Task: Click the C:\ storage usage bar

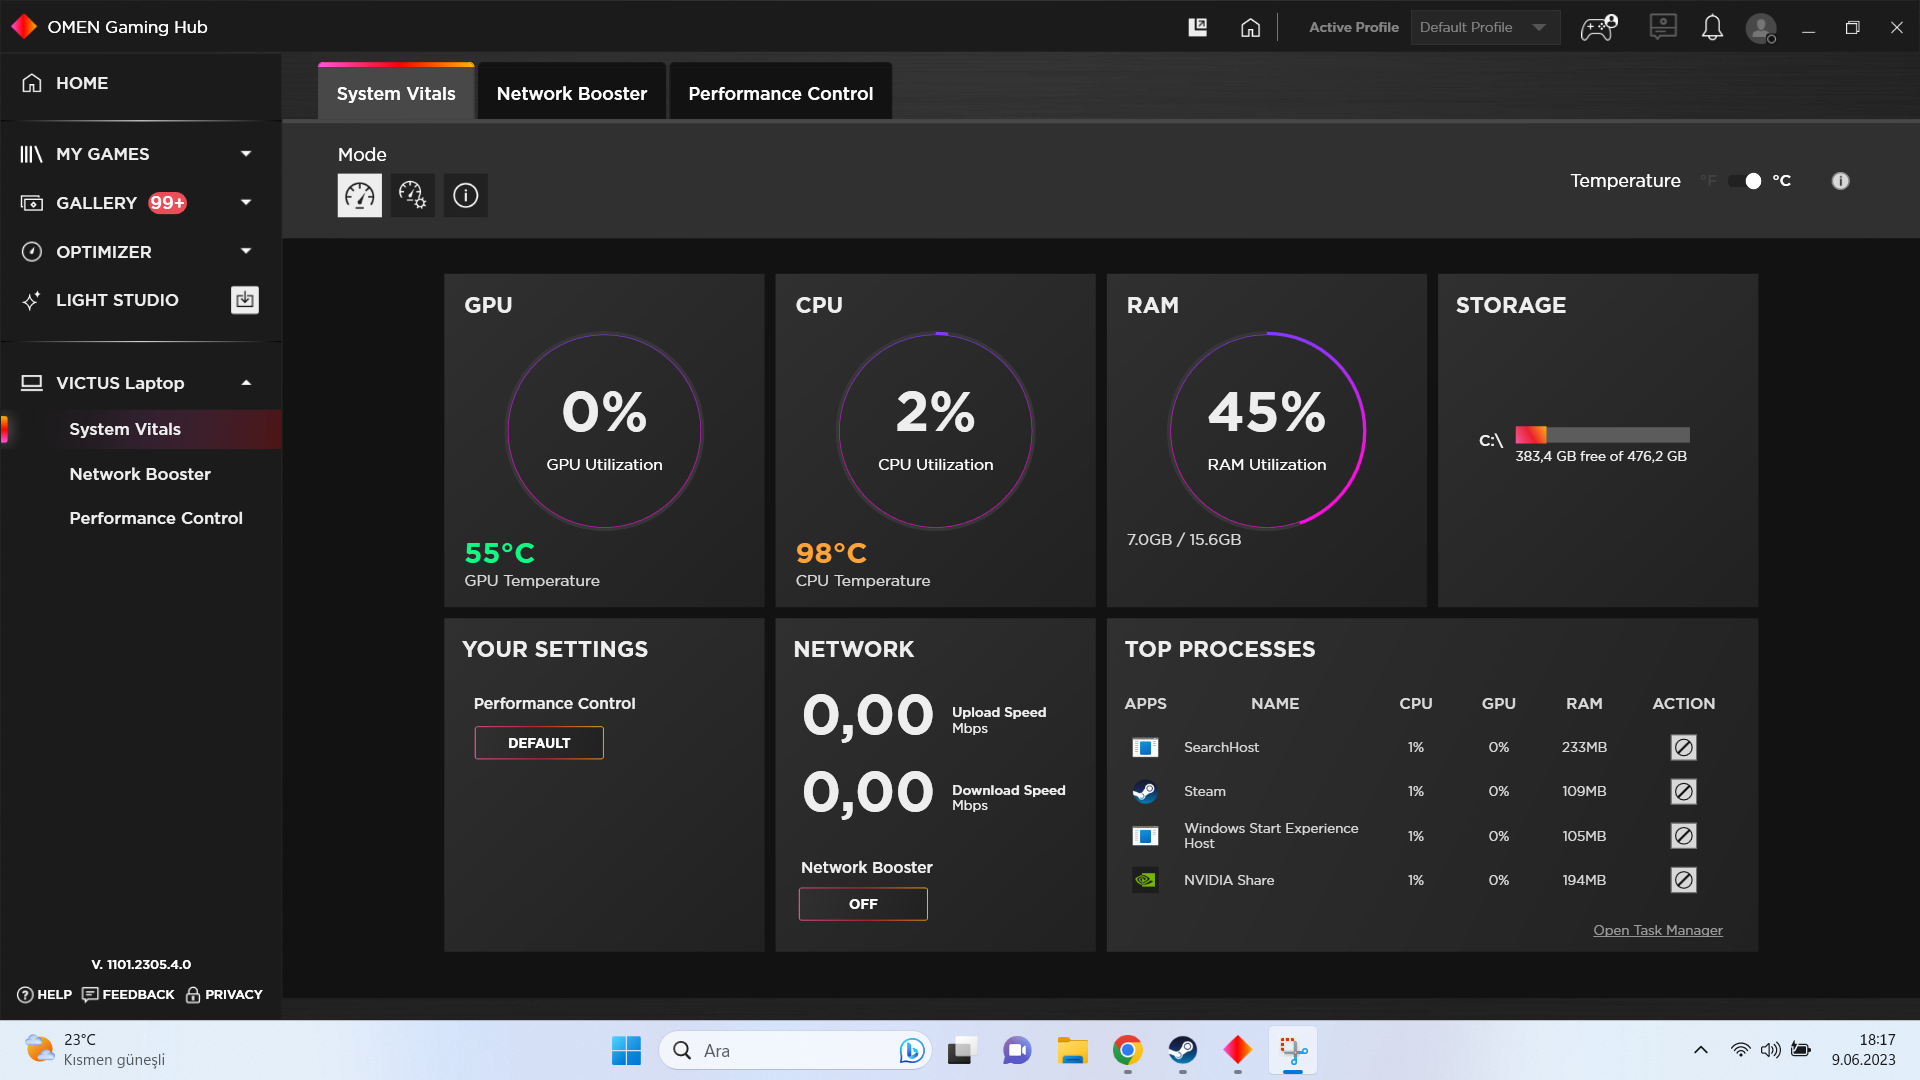Action: point(1602,435)
